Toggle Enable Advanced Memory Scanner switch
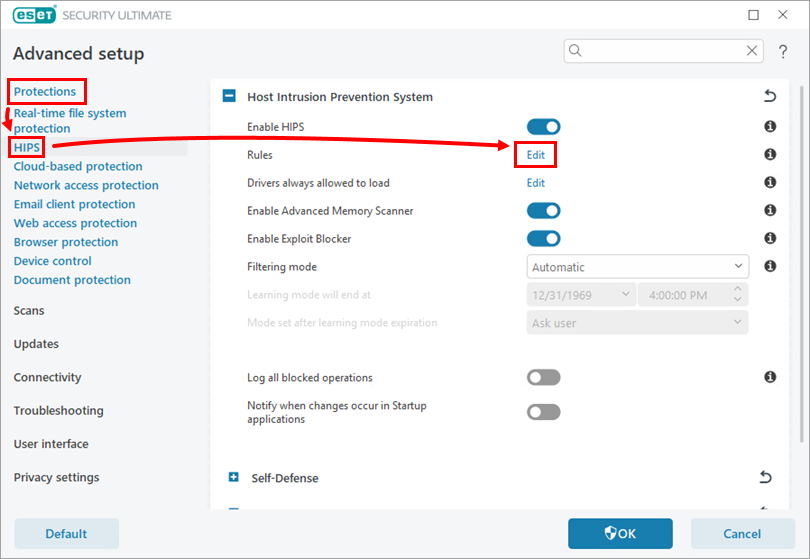The image size is (810, 559). [543, 210]
